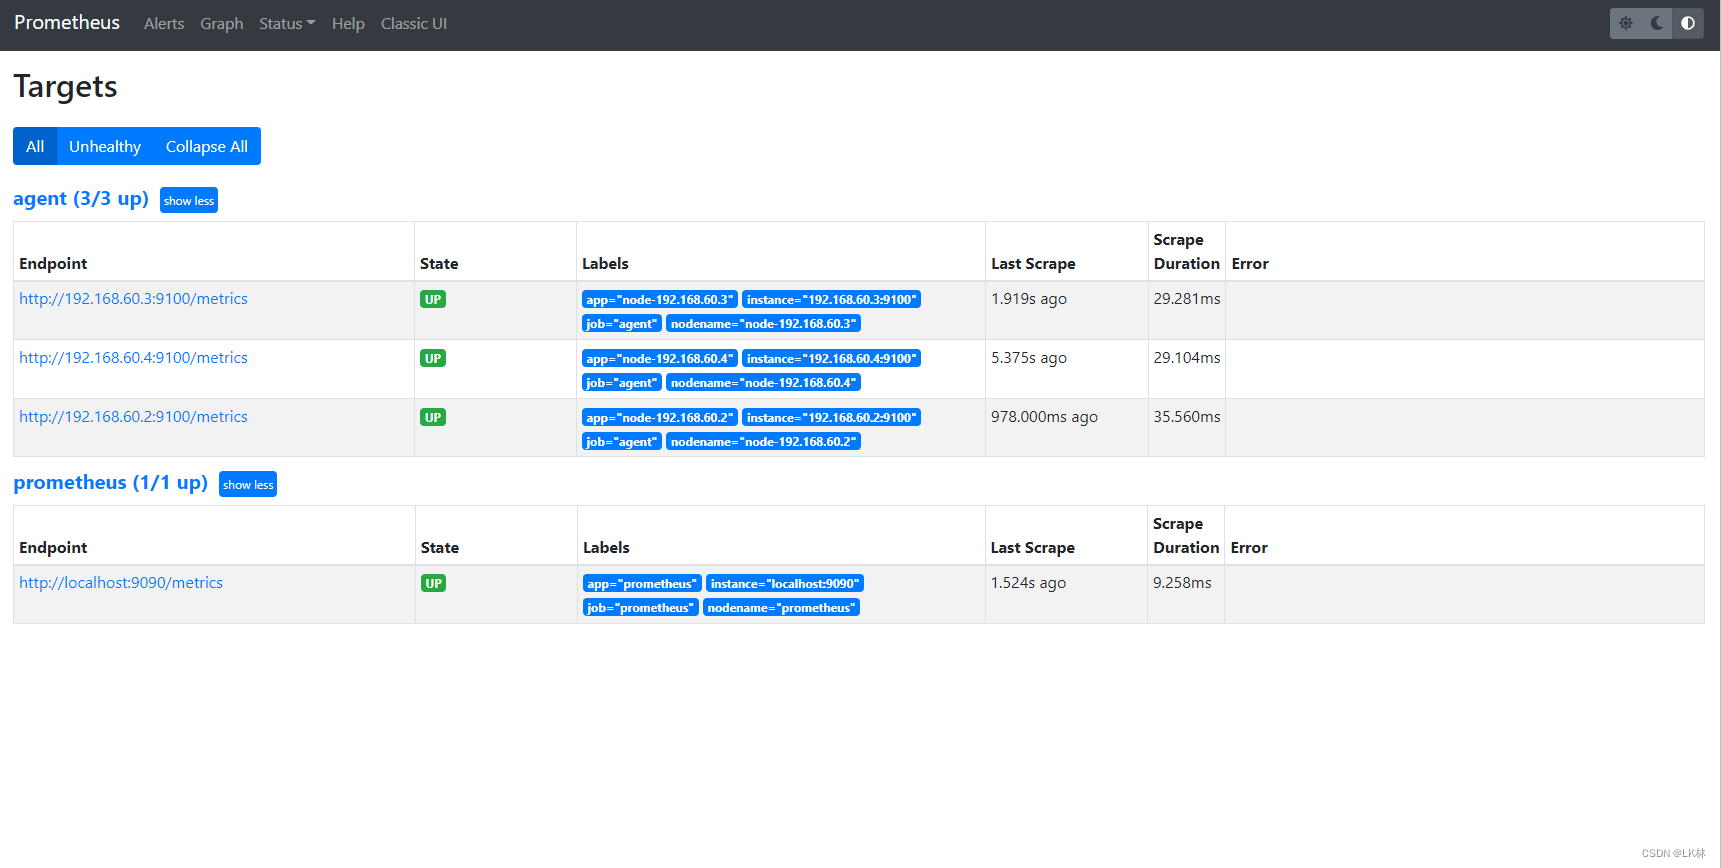Click Last Scrape header in prometheus table
The image size is (1721, 868).
[1032, 547]
